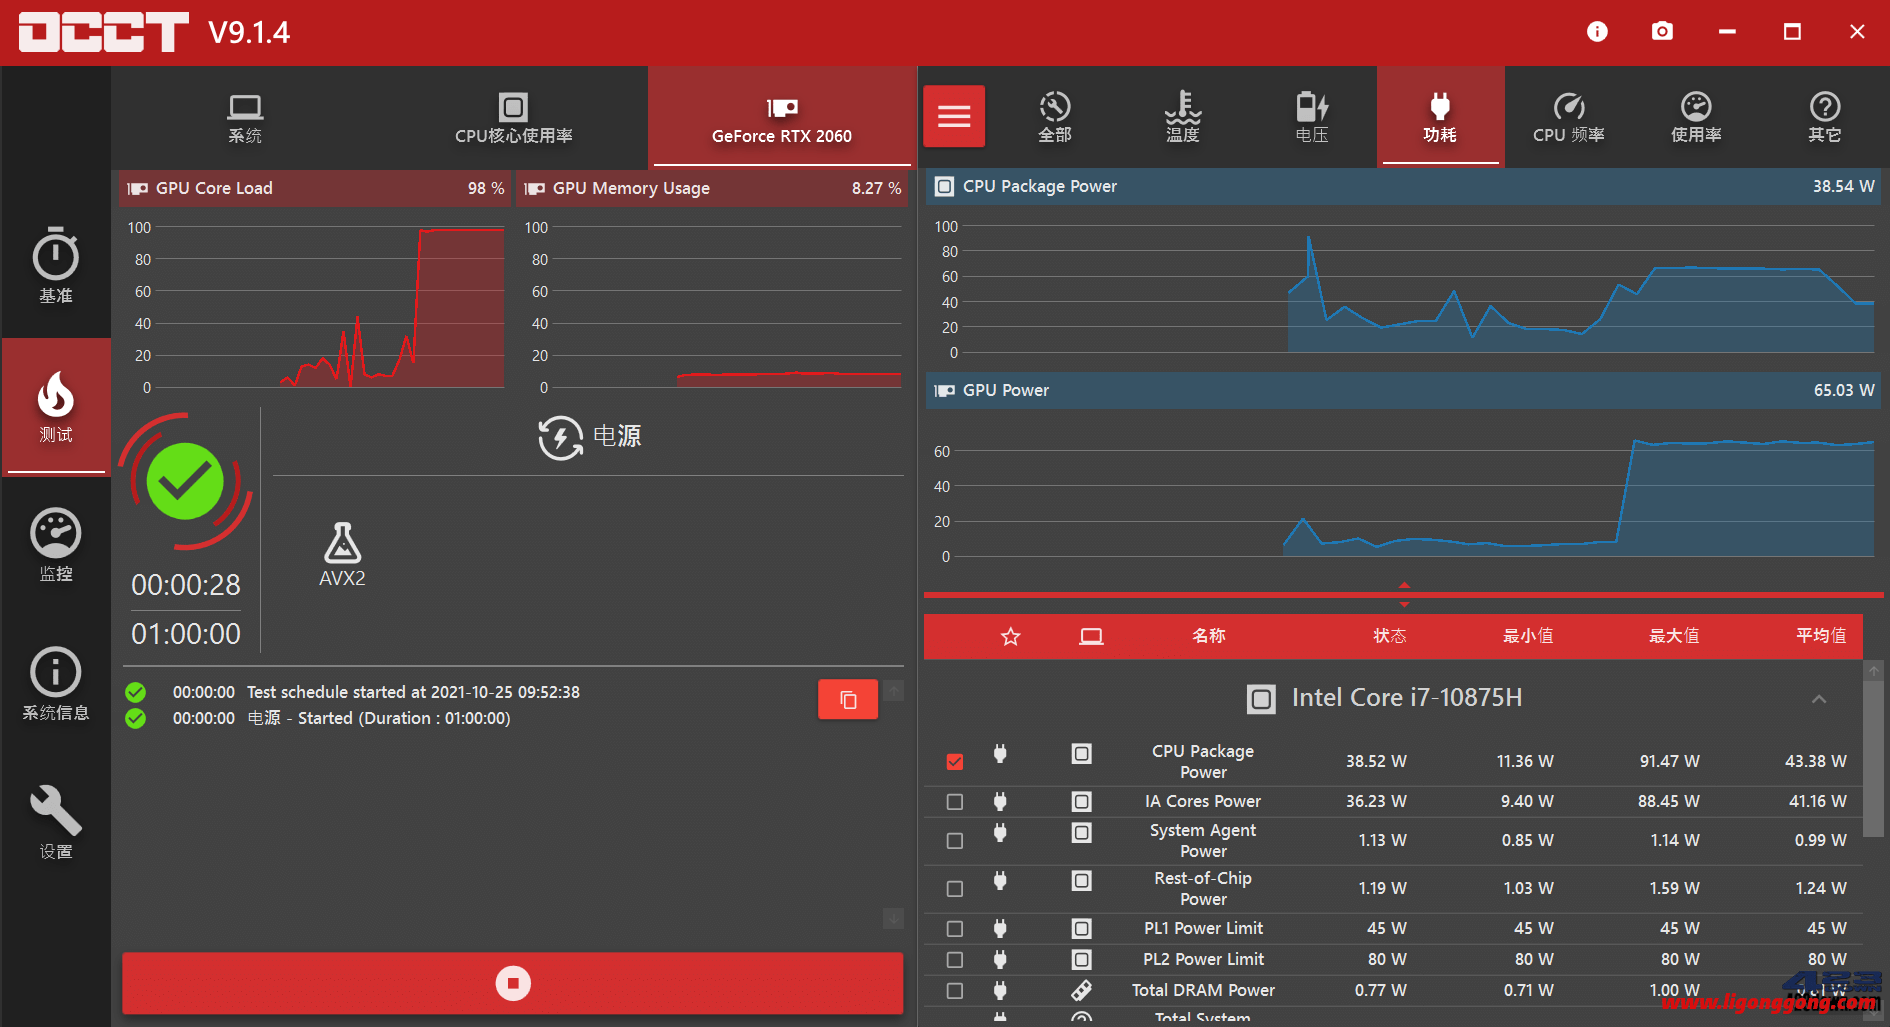This screenshot has width=1890, height=1027.
Task: Click chip icon in CPU Package Power row
Action: [x=1081, y=754]
